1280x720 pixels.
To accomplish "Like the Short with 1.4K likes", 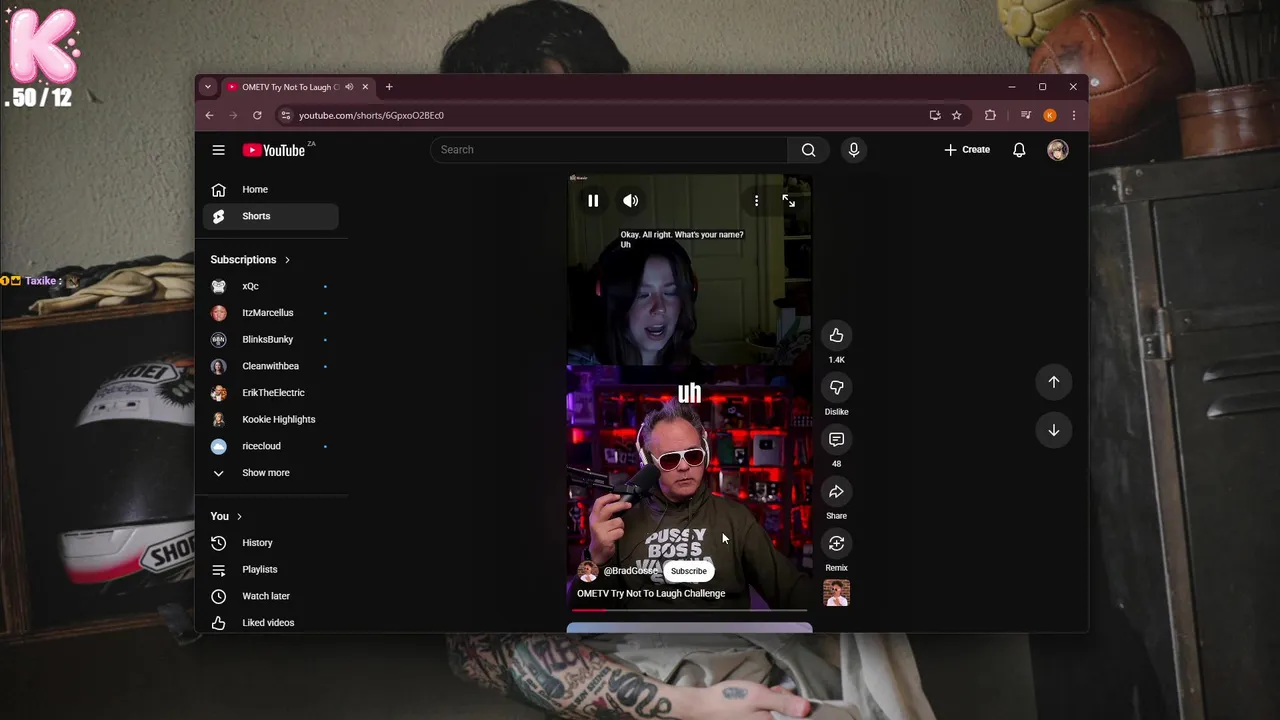I will click(836, 336).
